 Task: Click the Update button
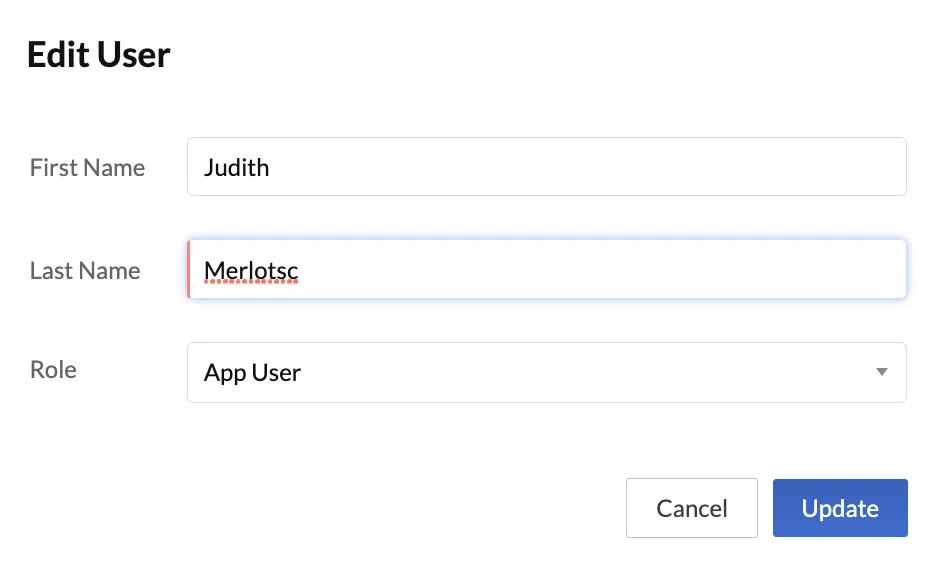click(840, 508)
